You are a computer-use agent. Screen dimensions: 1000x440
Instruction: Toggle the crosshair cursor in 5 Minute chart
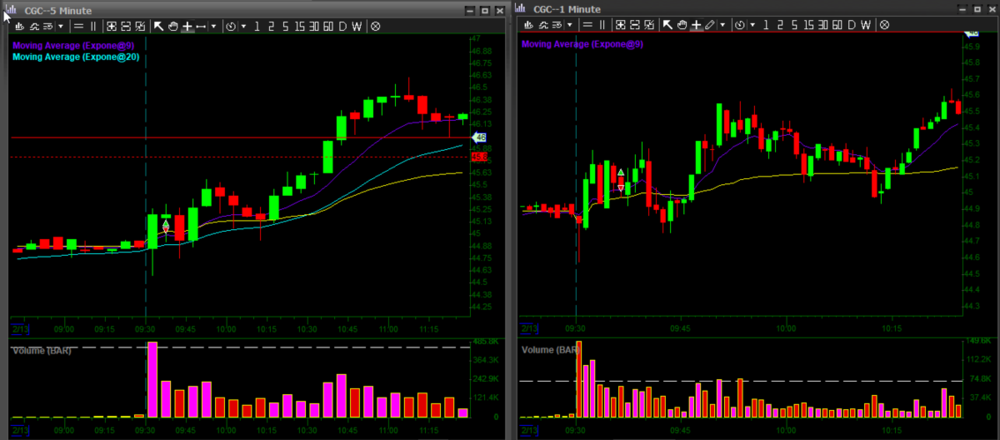tap(187, 27)
